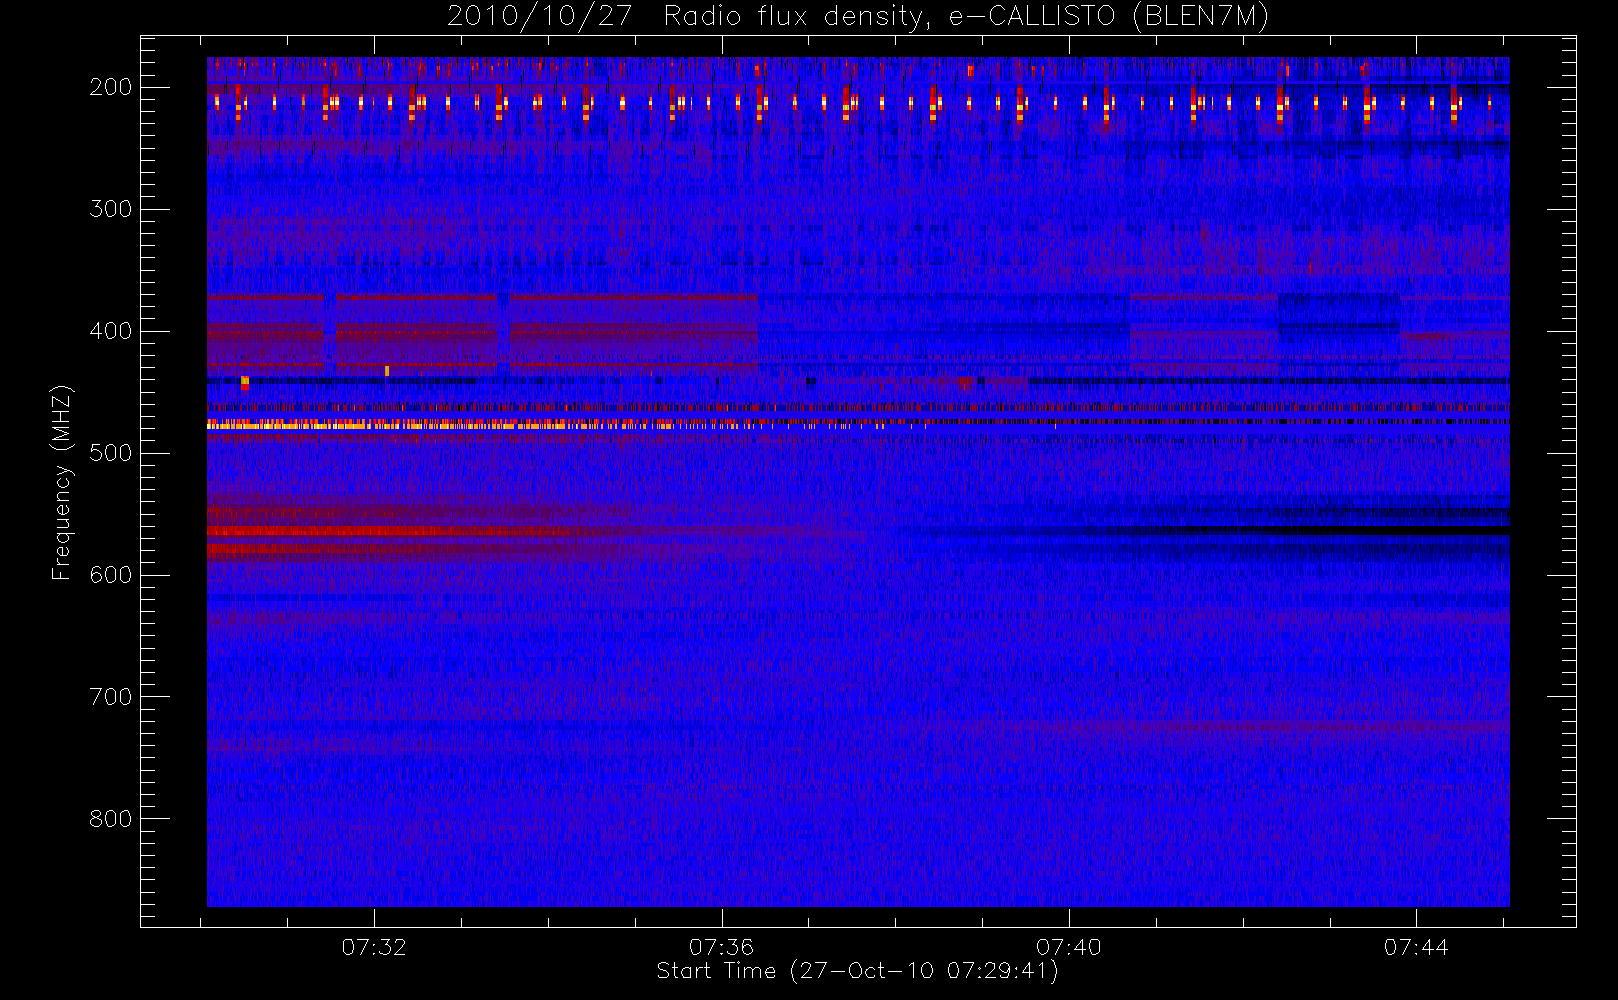Click the 400 frequency tick label
The image size is (1618, 1000).
(111, 331)
